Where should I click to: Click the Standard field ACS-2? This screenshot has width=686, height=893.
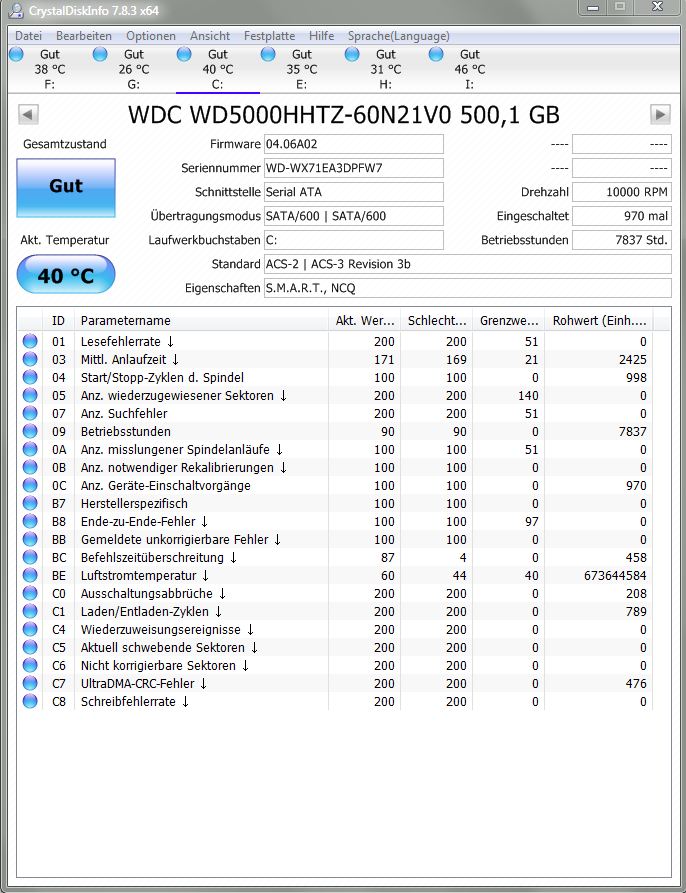467,264
